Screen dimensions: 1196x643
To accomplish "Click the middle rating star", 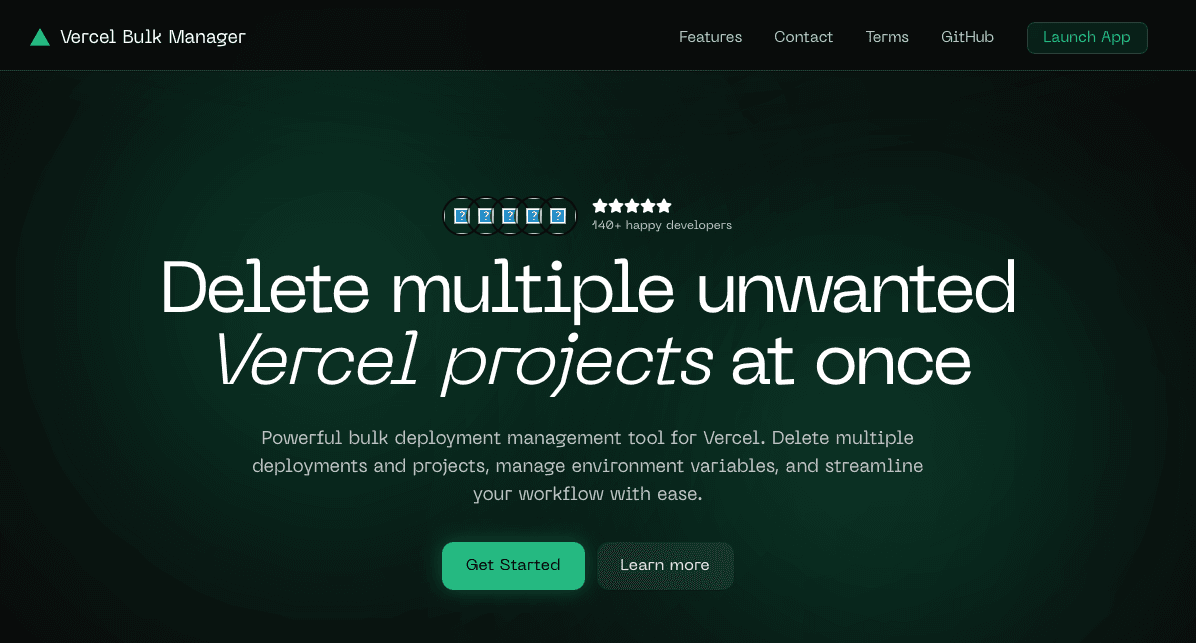I will [x=632, y=206].
